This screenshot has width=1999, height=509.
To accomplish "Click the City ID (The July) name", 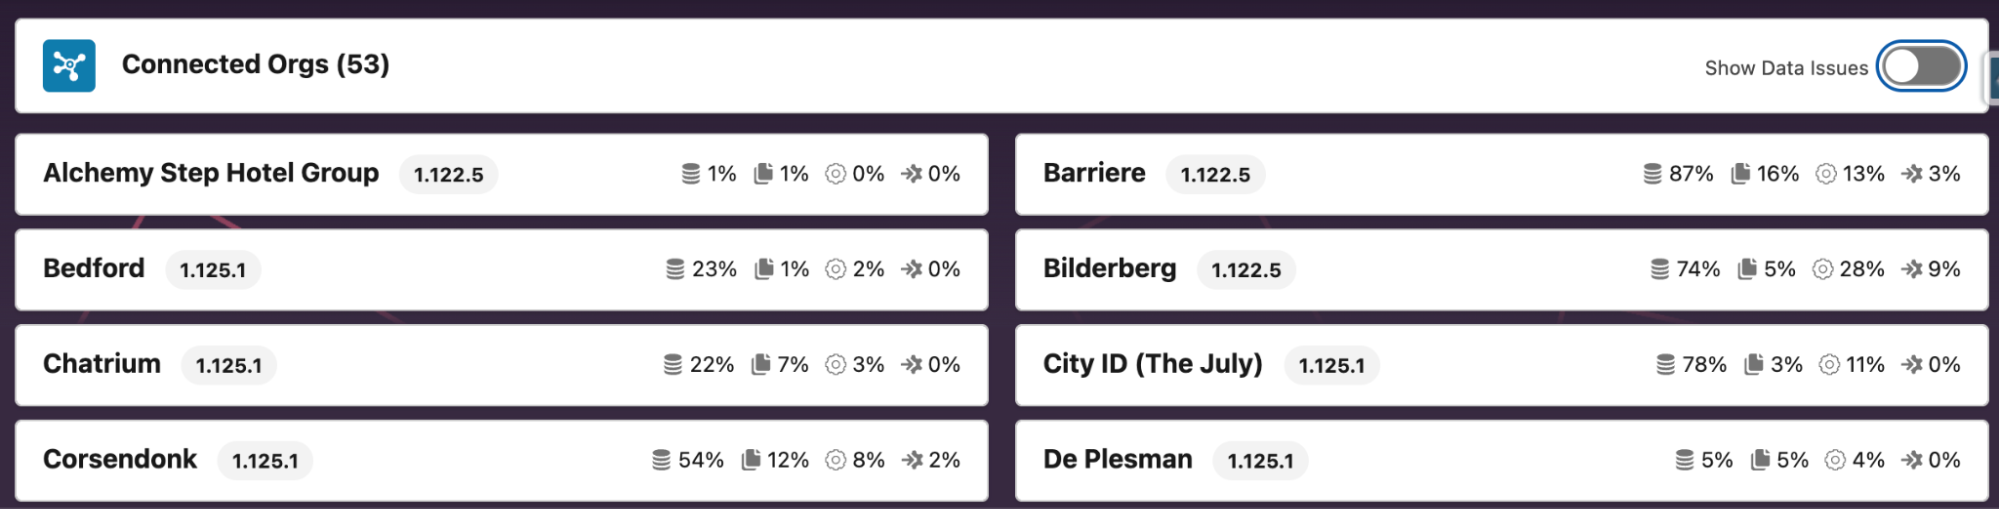I will point(1152,364).
